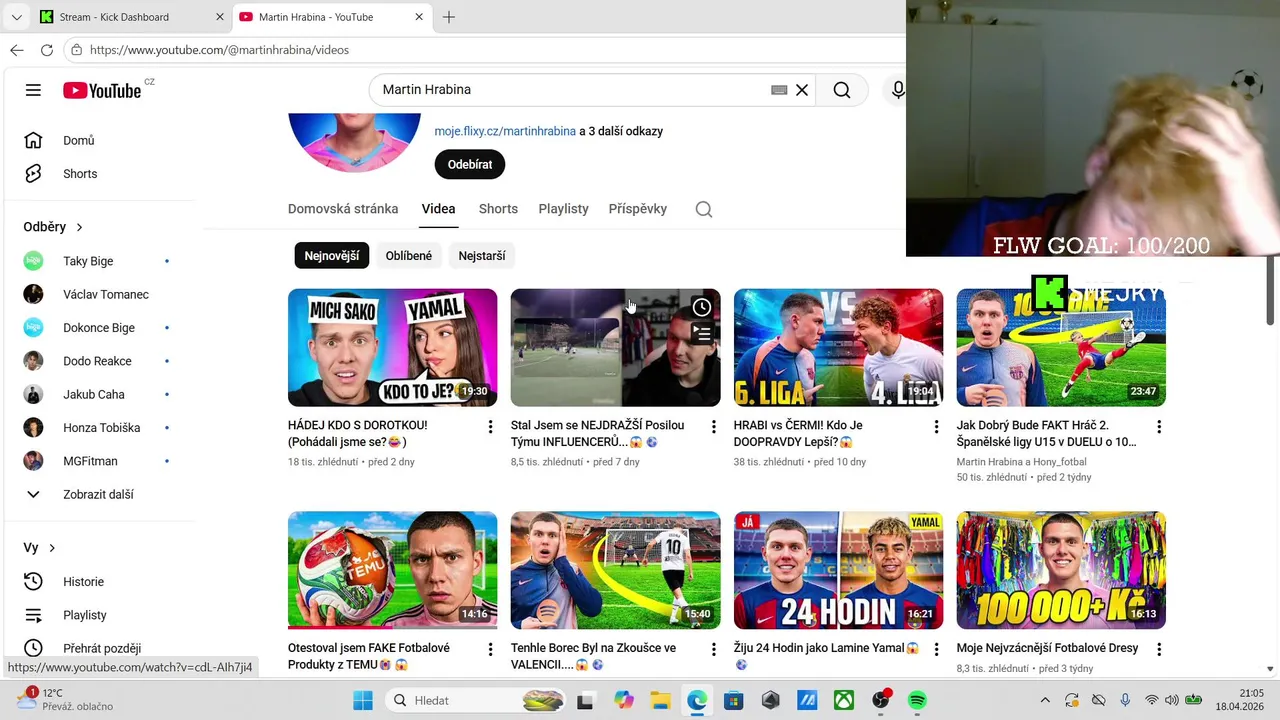Open Spotify from the taskbar
Image resolution: width=1280 pixels, height=720 pixels.
917,700
